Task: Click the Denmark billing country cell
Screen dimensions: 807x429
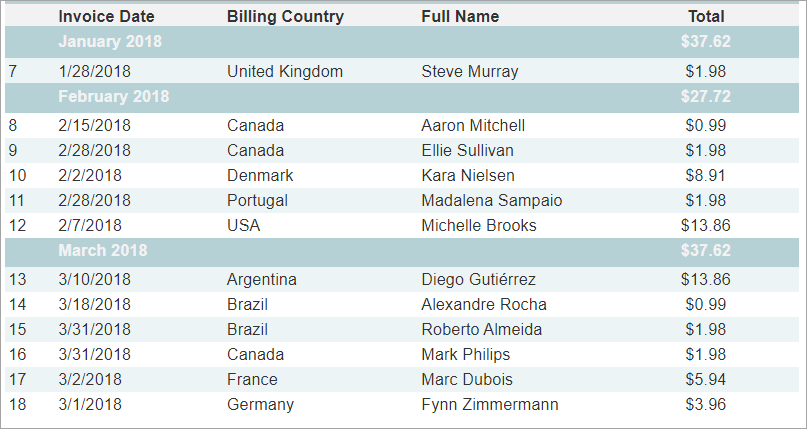Action: pos(260,175)
